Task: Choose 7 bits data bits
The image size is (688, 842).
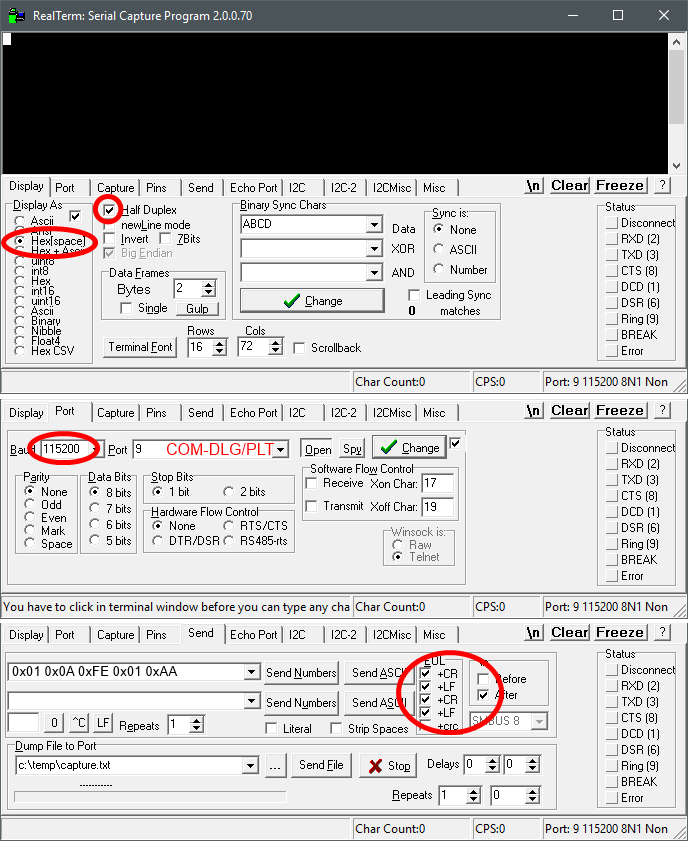Action: [95, 508]
